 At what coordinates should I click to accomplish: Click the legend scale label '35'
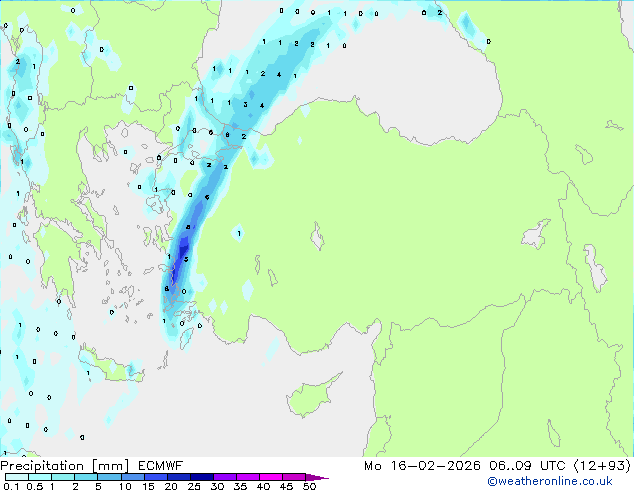click(x=240, y=486)
